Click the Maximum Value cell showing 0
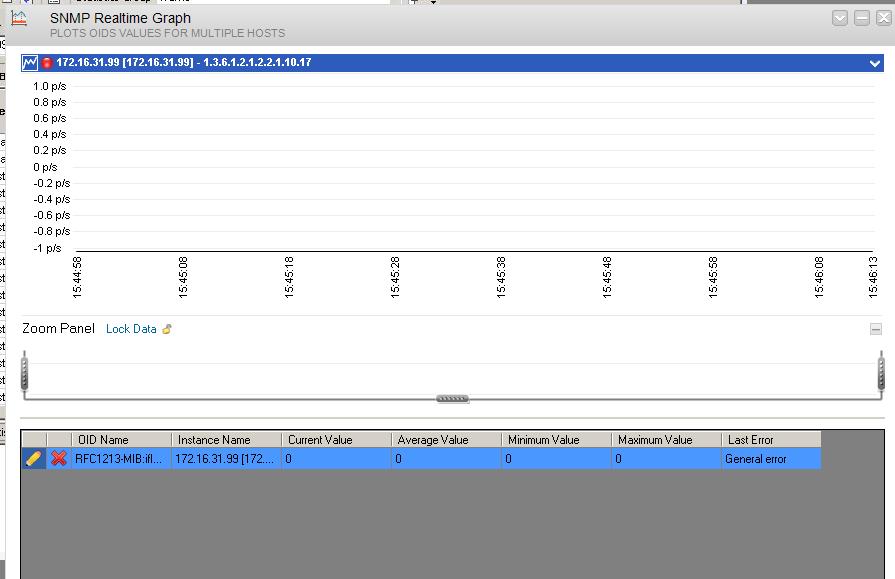 (x=667, y=459)
